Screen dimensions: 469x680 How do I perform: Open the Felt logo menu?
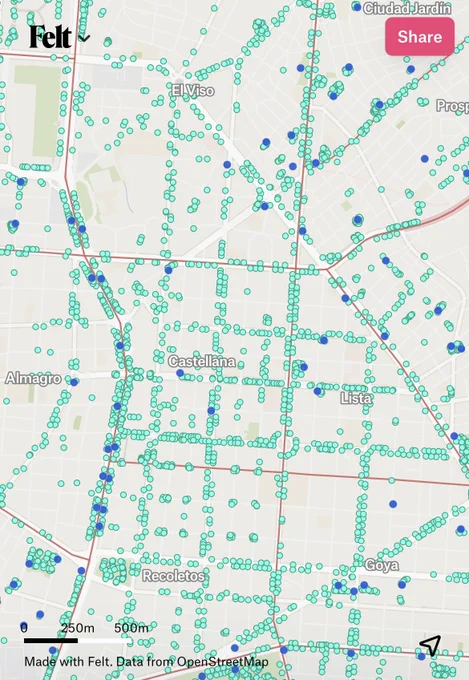pos(59,37)
